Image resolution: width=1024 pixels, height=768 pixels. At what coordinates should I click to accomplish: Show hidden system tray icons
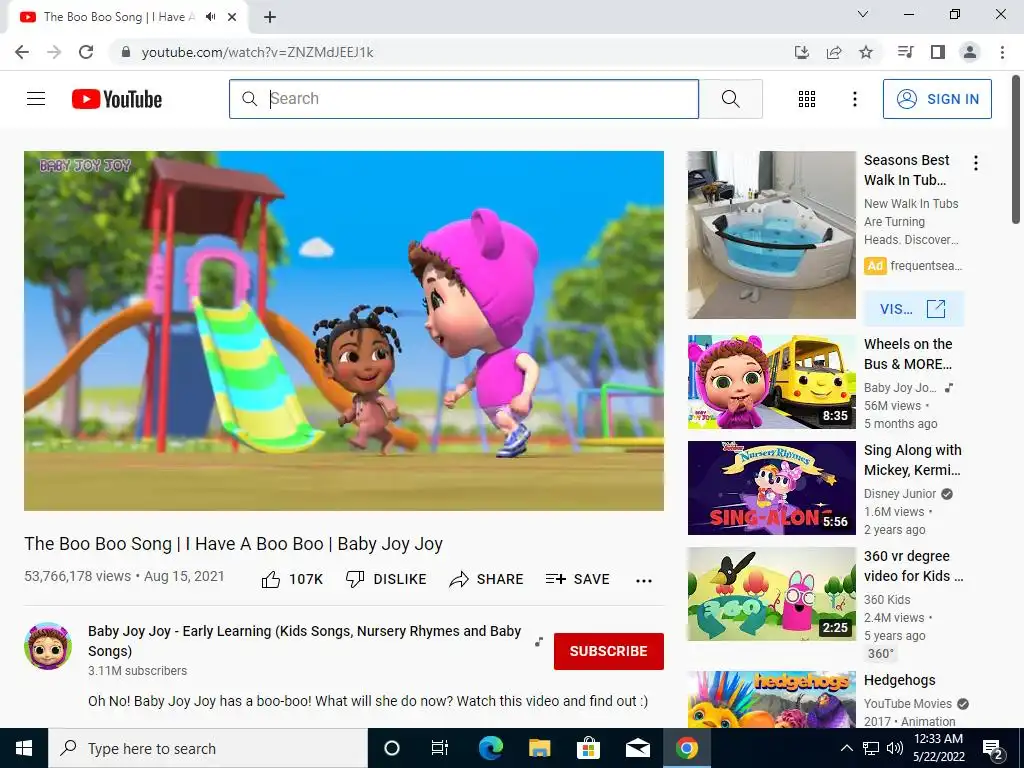[846, 748]
